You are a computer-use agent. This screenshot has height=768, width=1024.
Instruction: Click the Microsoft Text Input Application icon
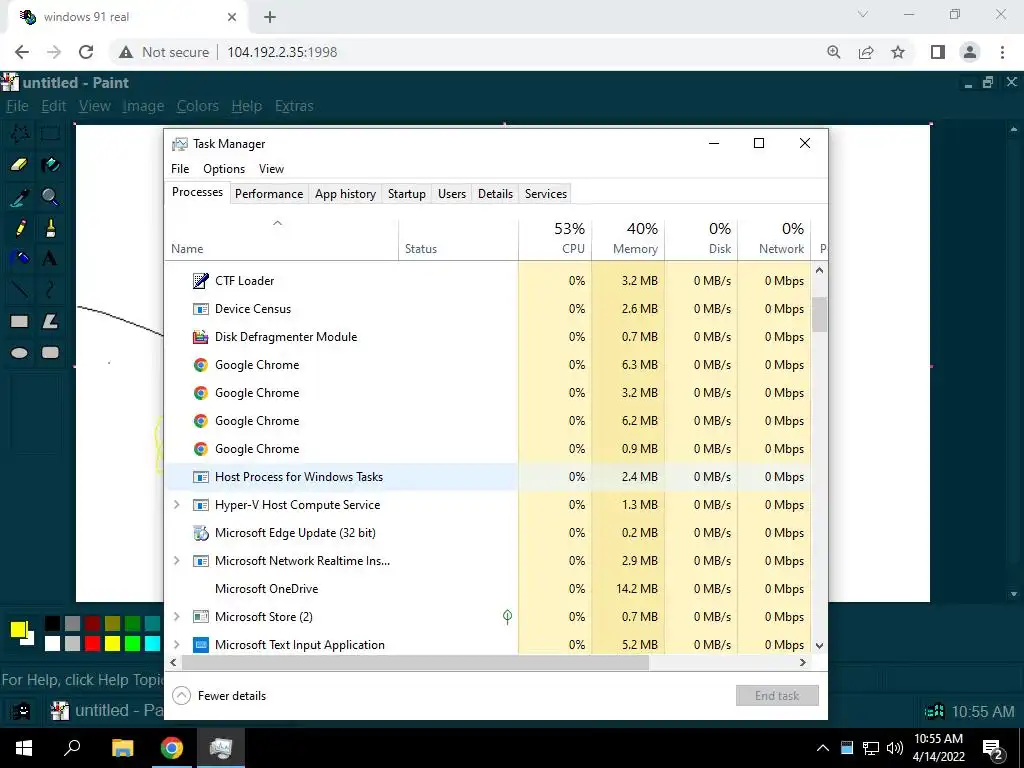[x=200, y=645]
